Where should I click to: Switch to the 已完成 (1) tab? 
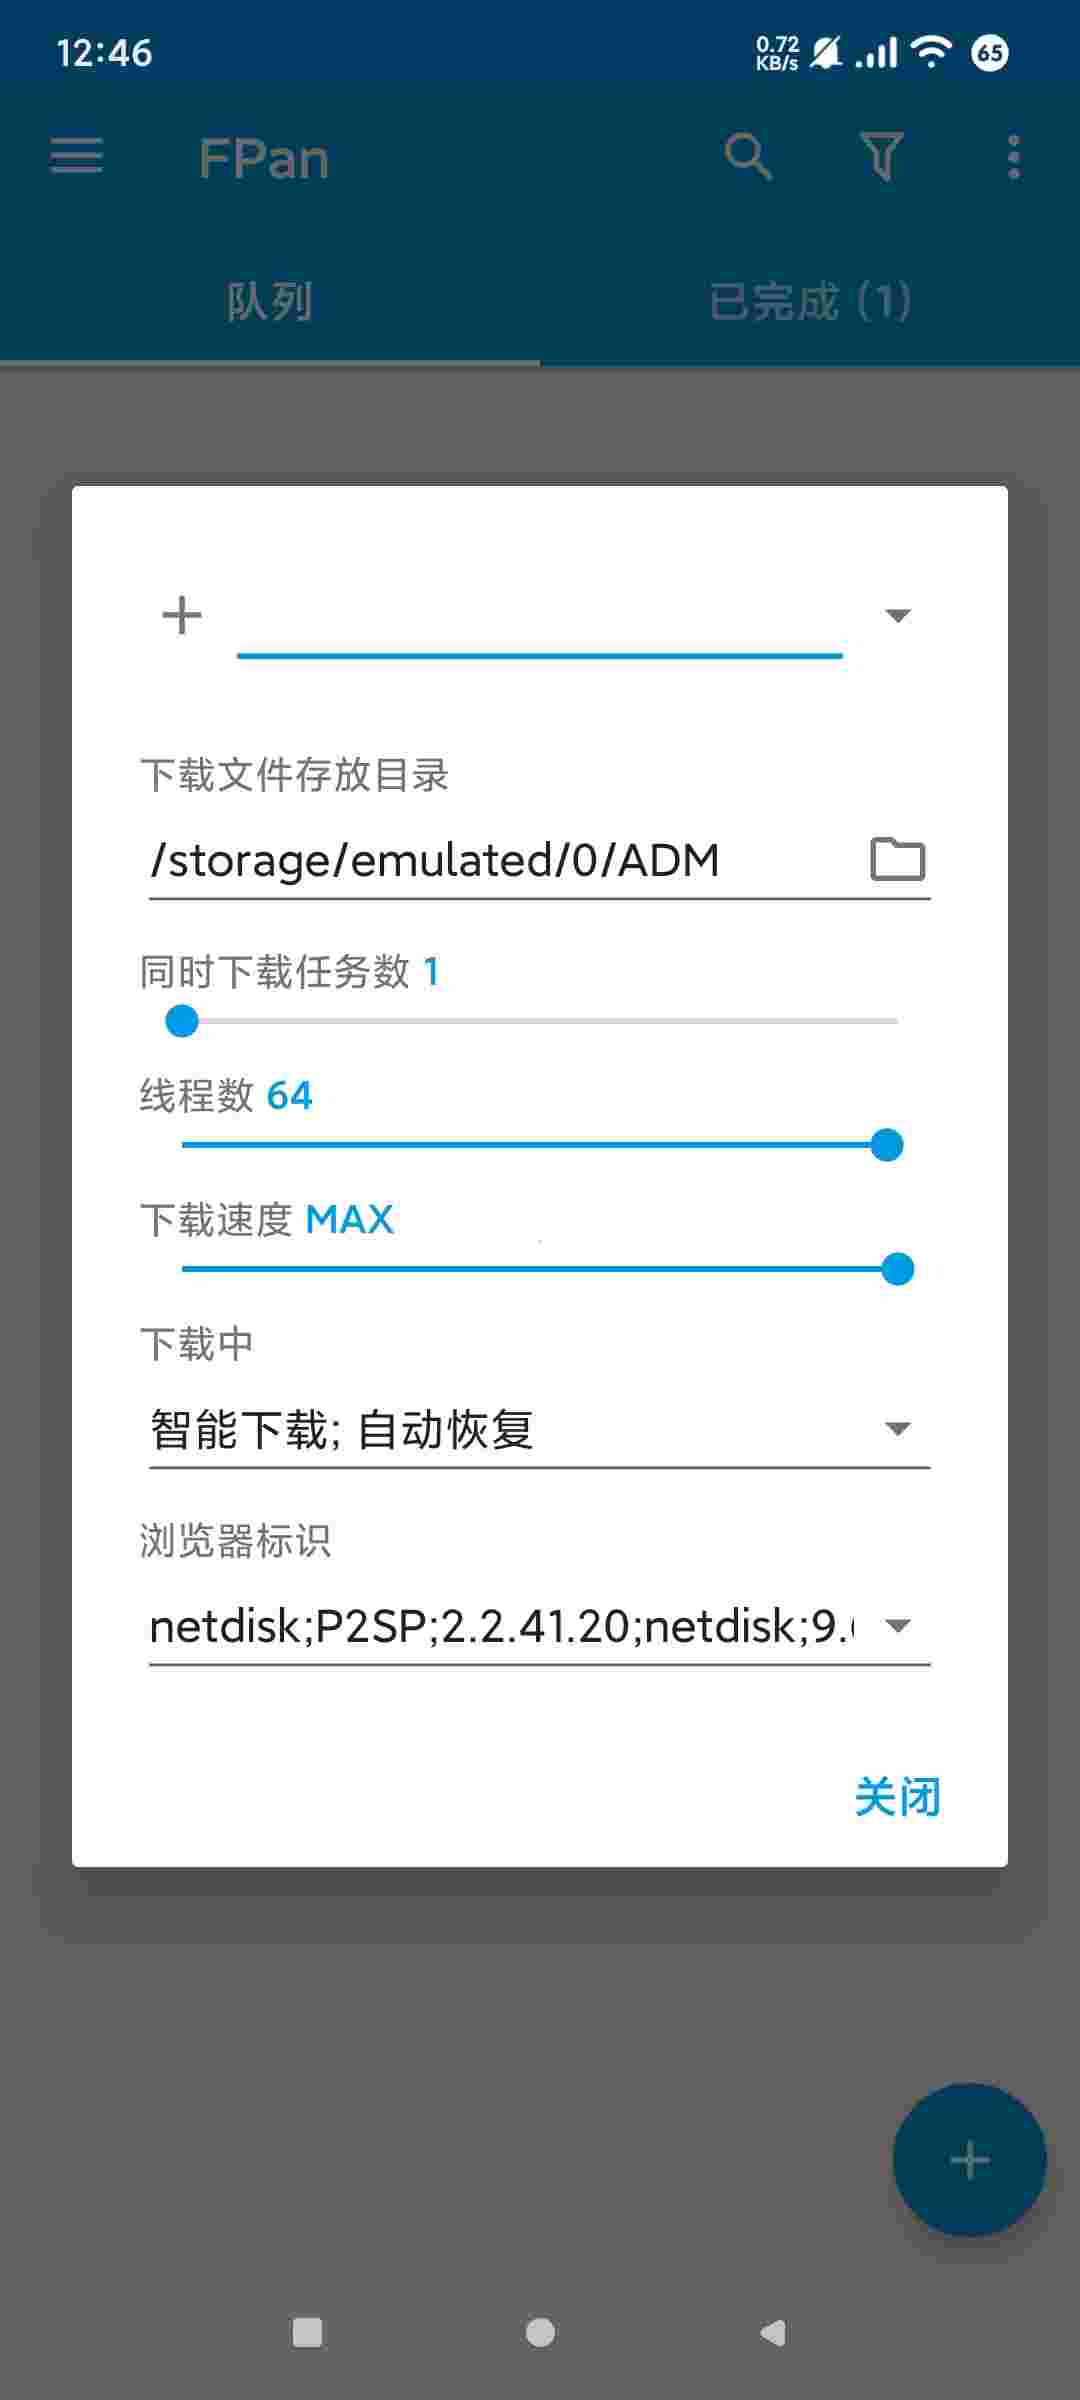pos(810,301)
